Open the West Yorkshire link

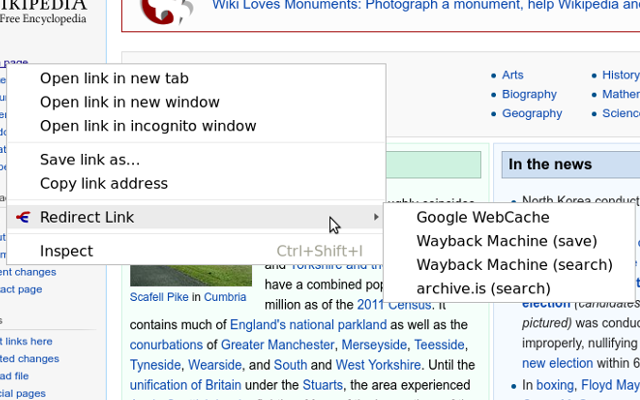pos(378,364)
